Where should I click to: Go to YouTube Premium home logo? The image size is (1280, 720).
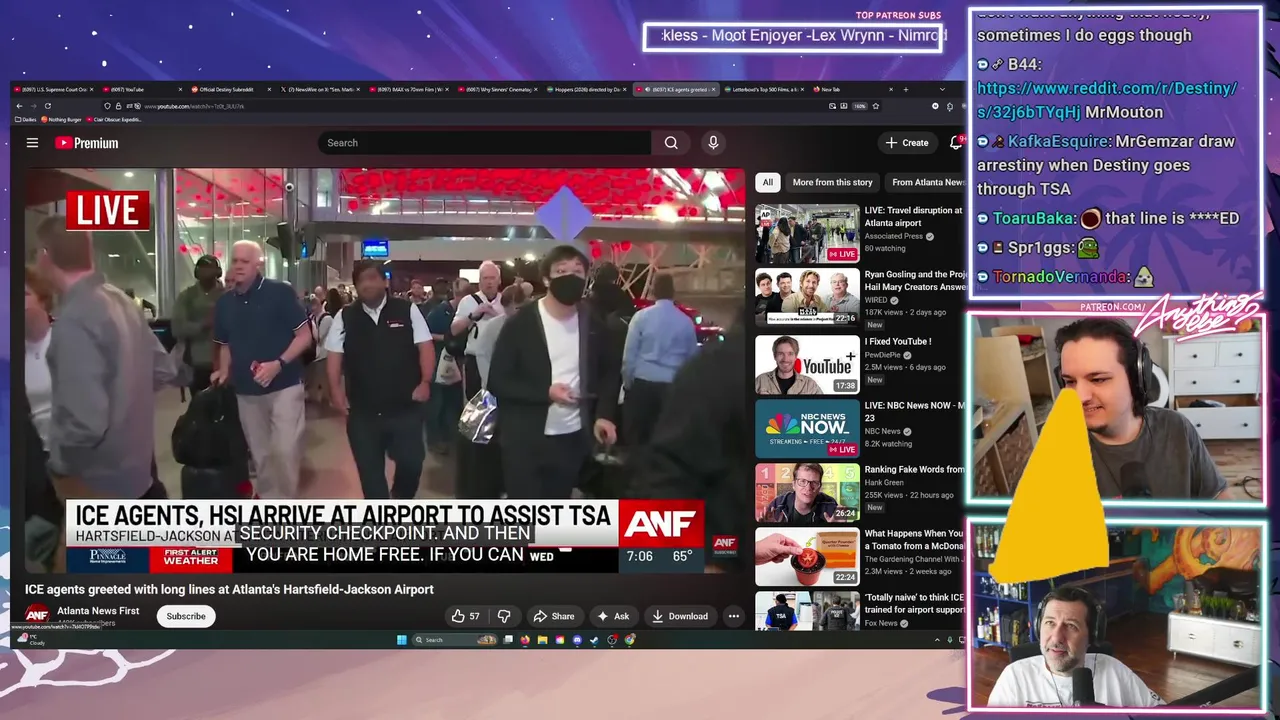86,143
